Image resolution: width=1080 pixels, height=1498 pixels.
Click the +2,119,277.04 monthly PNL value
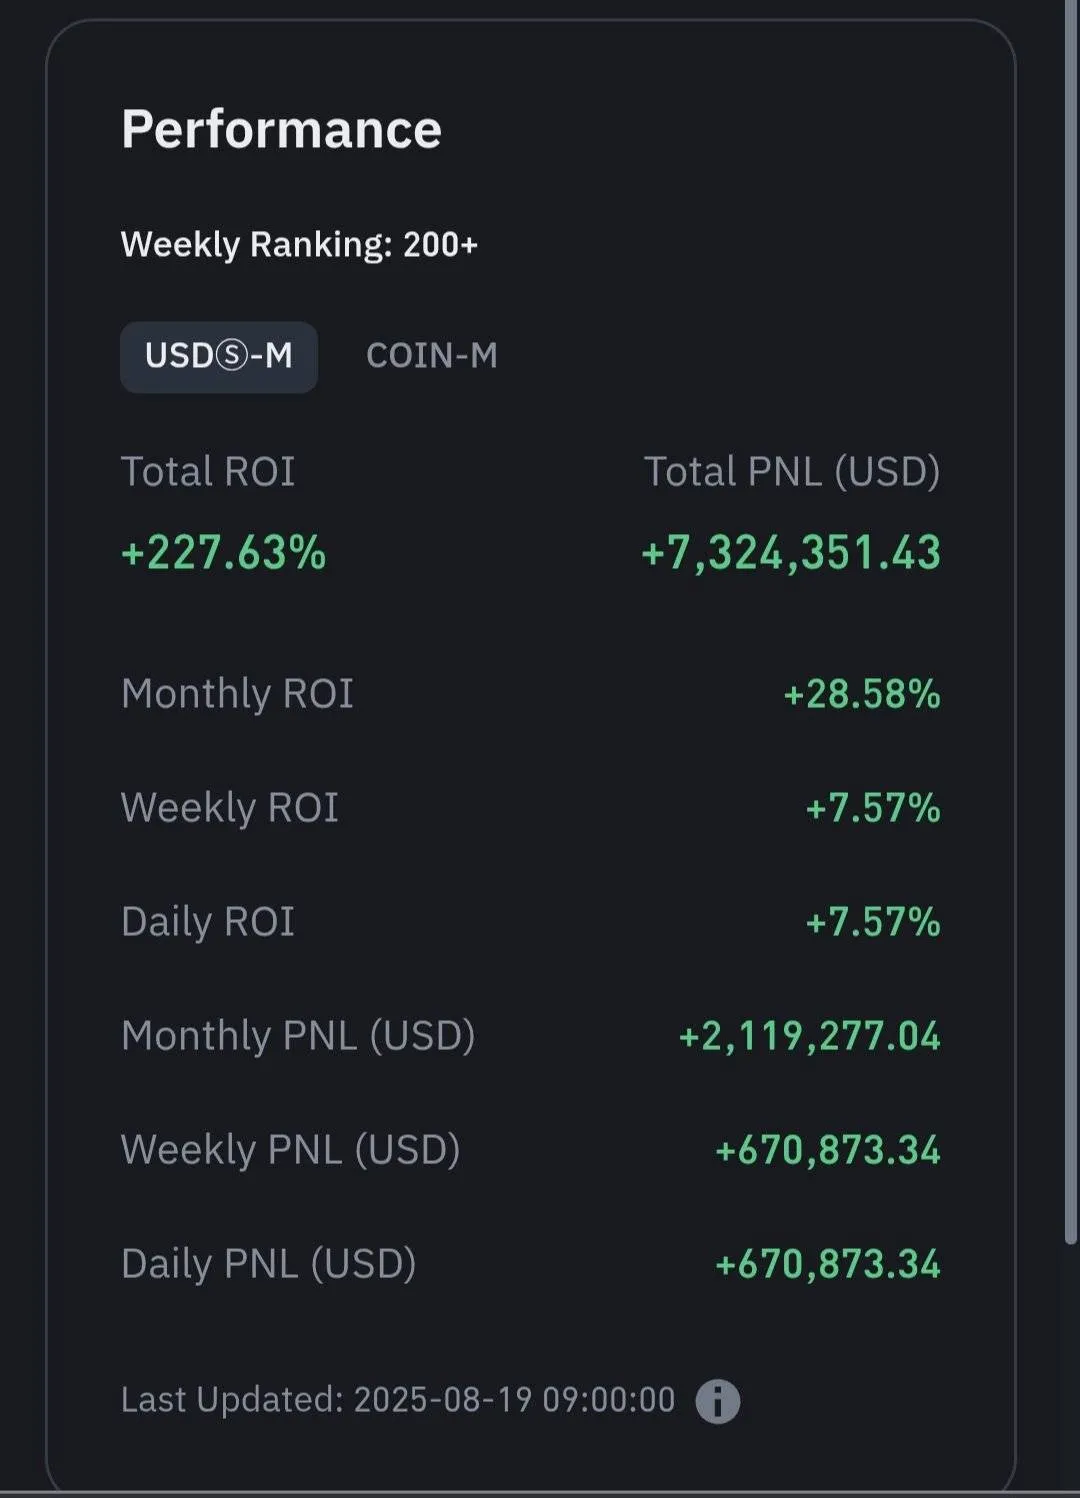coord(809,1036)
